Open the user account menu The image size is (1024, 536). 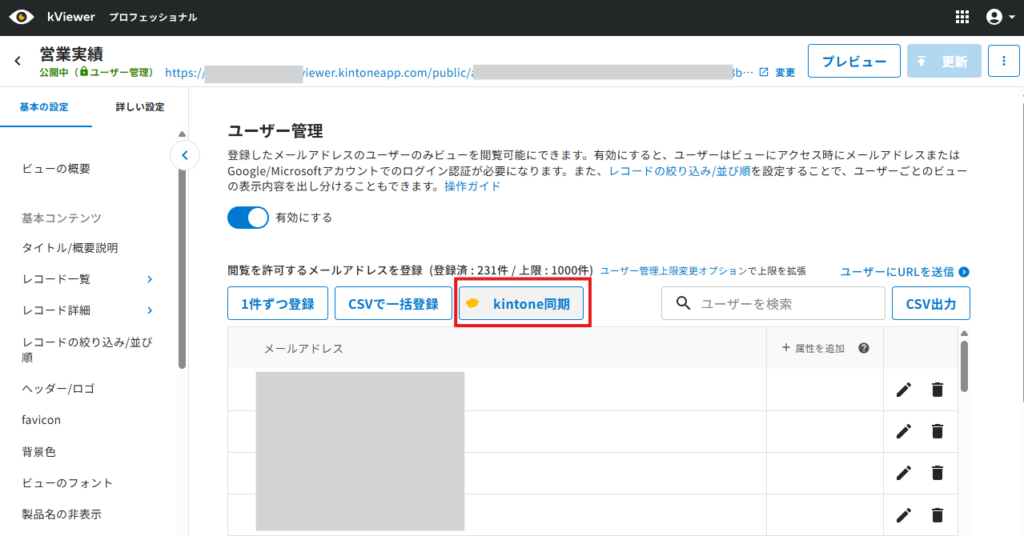tap(1000, 17)
